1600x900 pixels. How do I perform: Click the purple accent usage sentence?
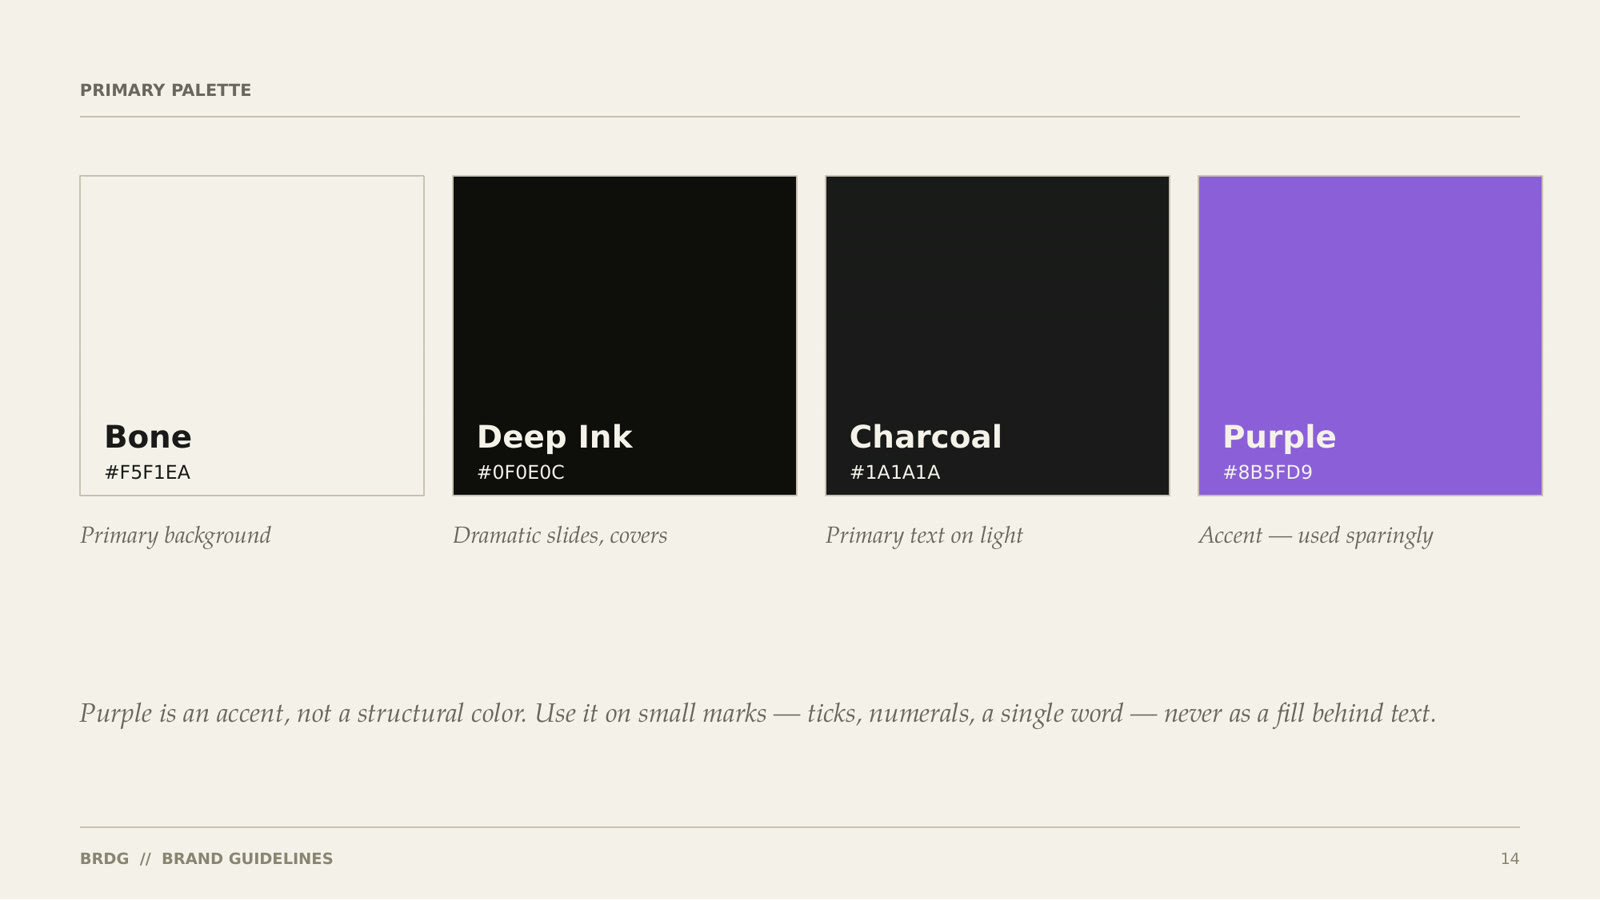[x=758, y=714]
